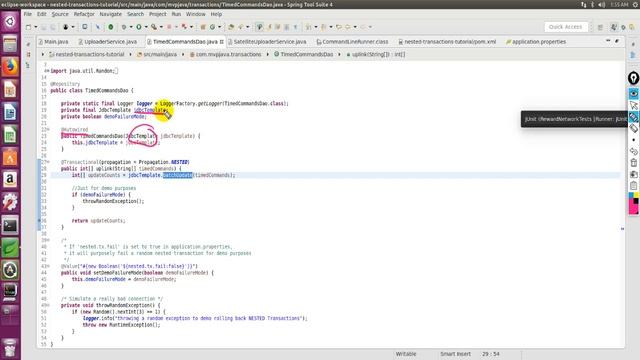The height and width of the screenshot is (360, 640).
Task: Open Firefox from the Ubuntu dock
Action: [x=10, y=67]
